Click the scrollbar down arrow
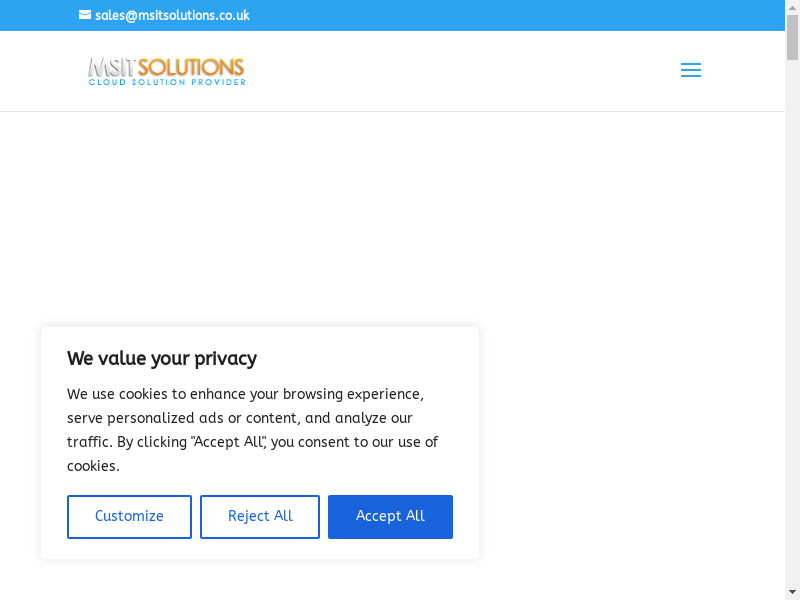 coord(792,592)
